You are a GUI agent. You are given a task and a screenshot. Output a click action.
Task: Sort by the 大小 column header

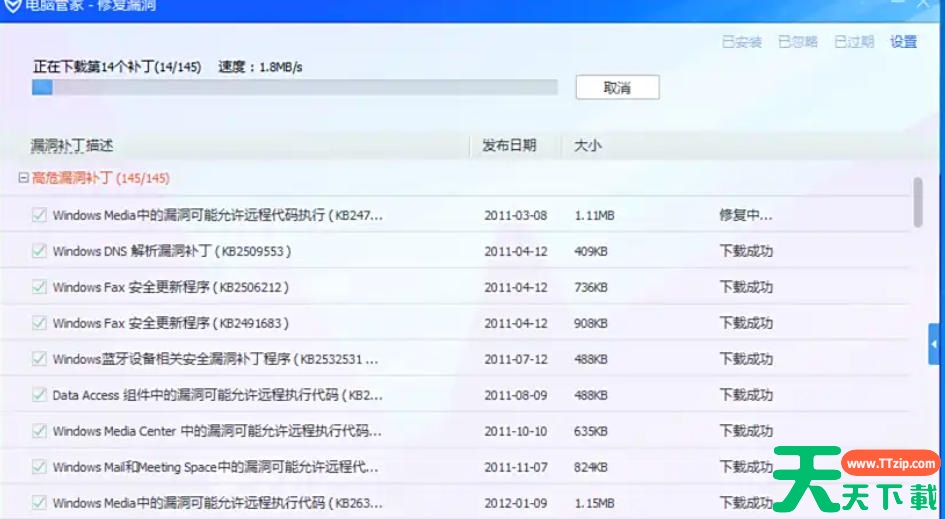587,146
